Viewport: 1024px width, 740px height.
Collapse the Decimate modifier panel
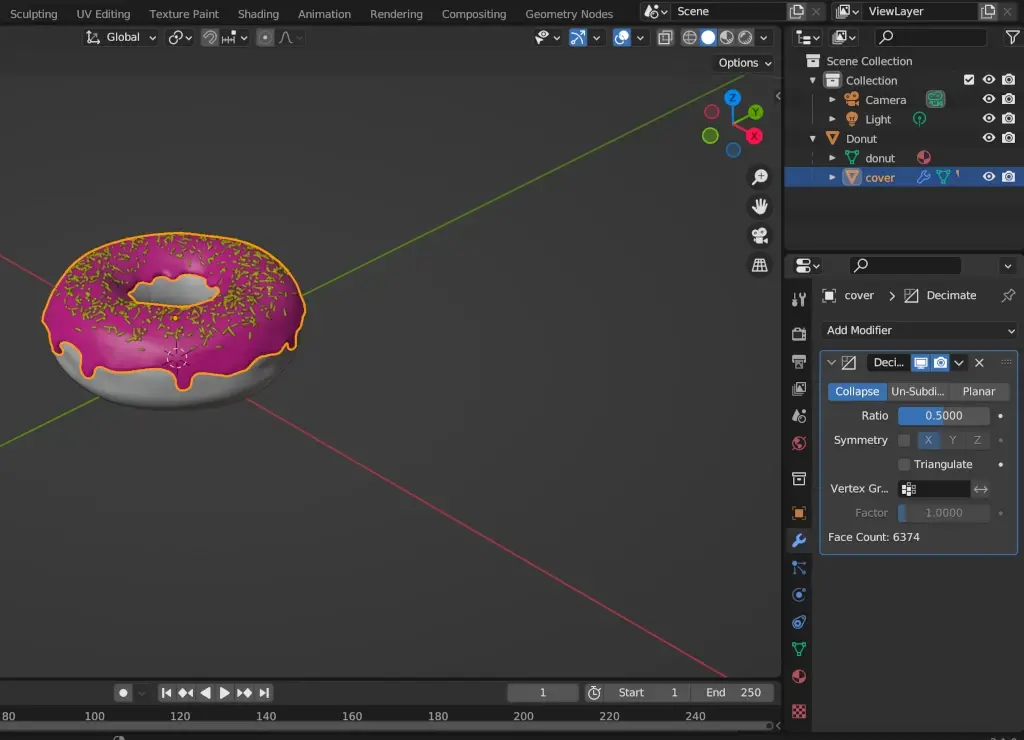tap(831, 362)
